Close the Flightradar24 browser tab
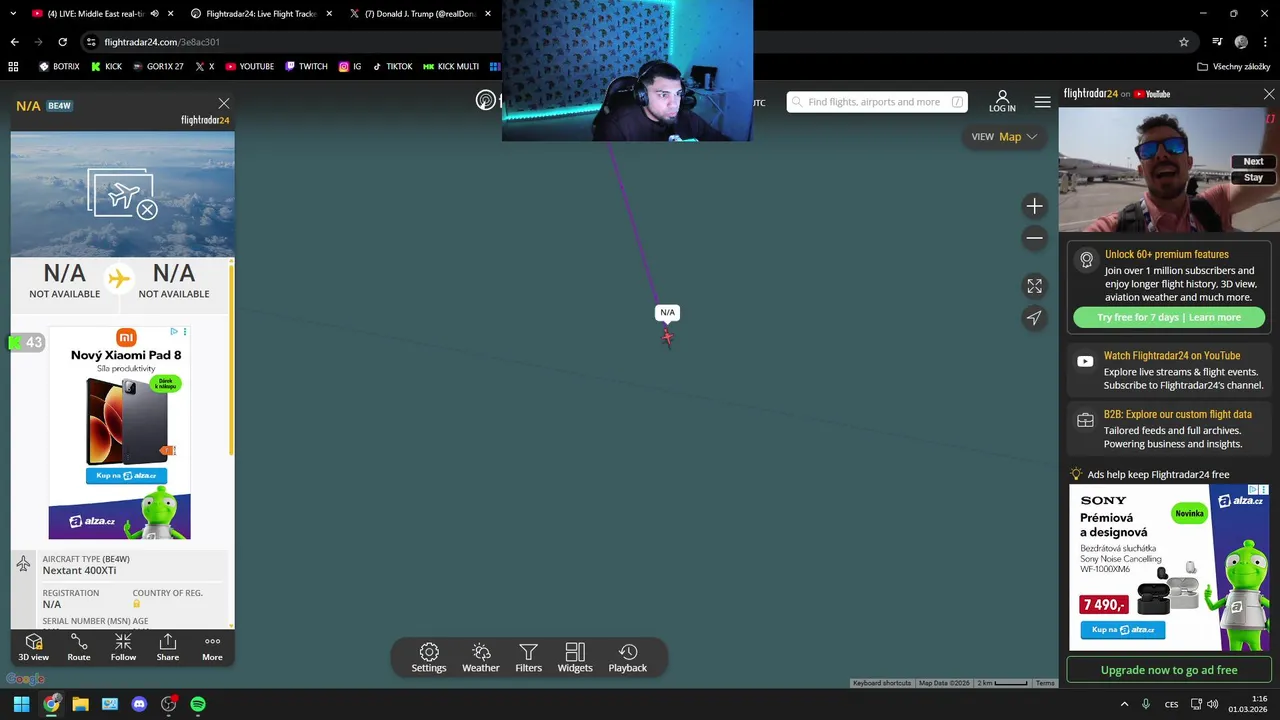The height and width of the screenshot is (720, 1280). 329,14
